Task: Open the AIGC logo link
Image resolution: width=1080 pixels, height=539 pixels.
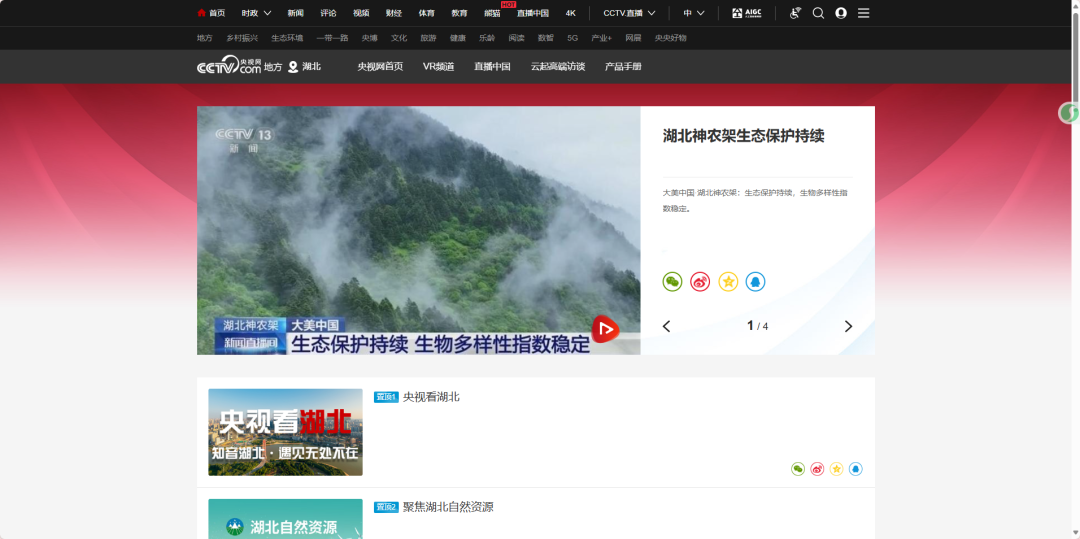Action: click(x=747, y=13)
